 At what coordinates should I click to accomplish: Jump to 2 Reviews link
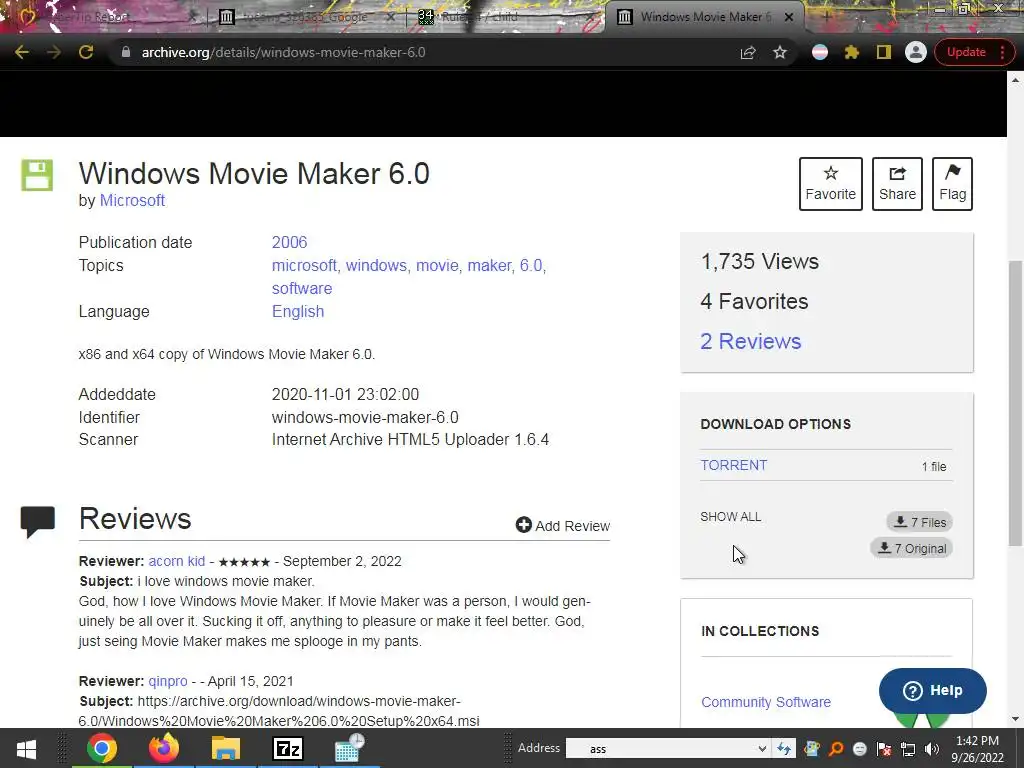(750, 342)
